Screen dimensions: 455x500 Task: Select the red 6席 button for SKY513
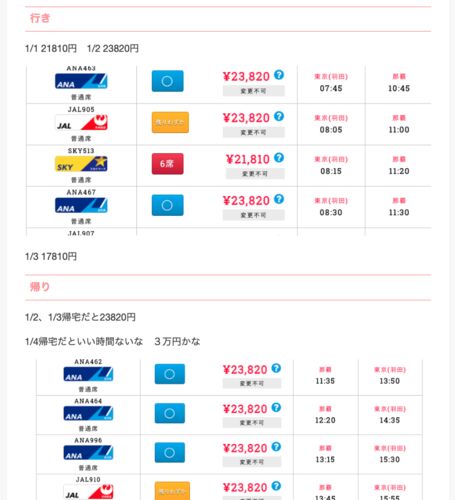167,164
